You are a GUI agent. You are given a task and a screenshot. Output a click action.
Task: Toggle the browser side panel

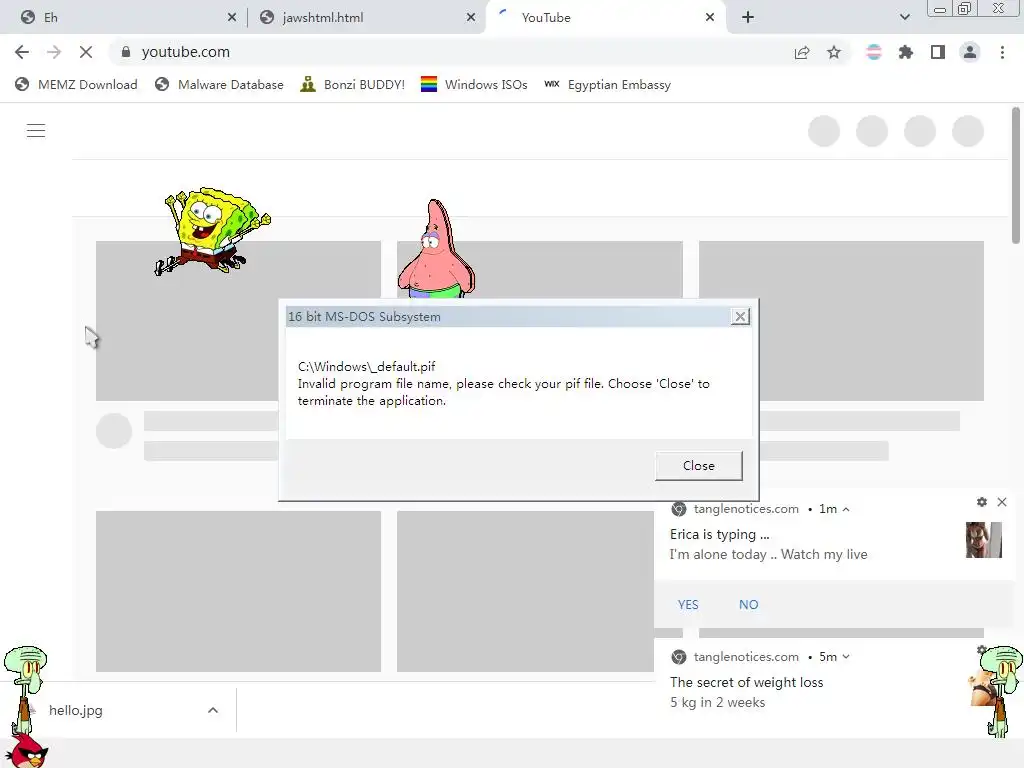point(938,52)
